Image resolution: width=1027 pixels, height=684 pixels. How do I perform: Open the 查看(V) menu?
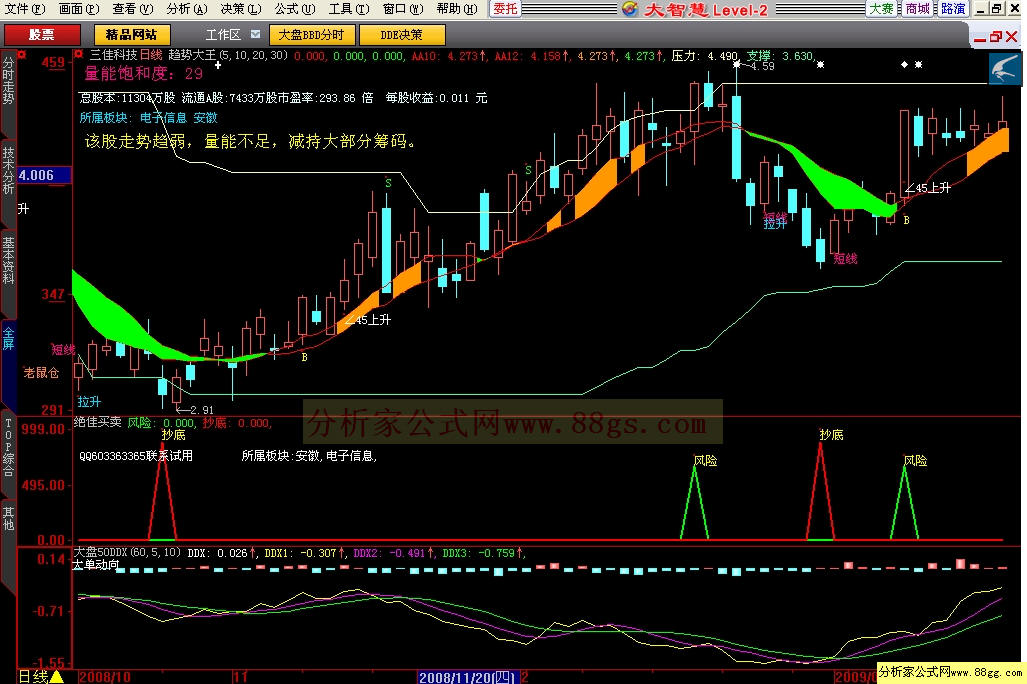click(x=132, y=9)
